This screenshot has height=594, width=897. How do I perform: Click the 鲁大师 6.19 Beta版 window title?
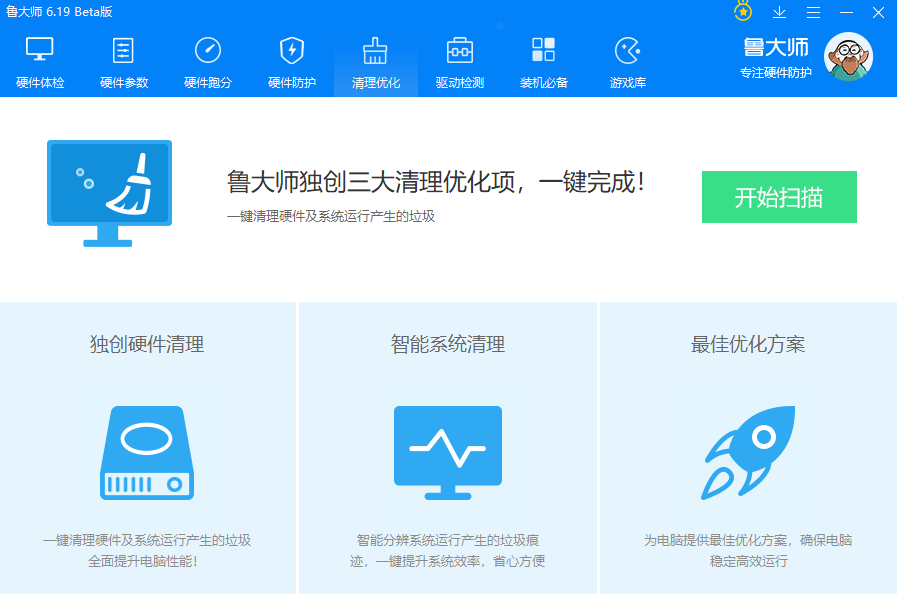59,12
